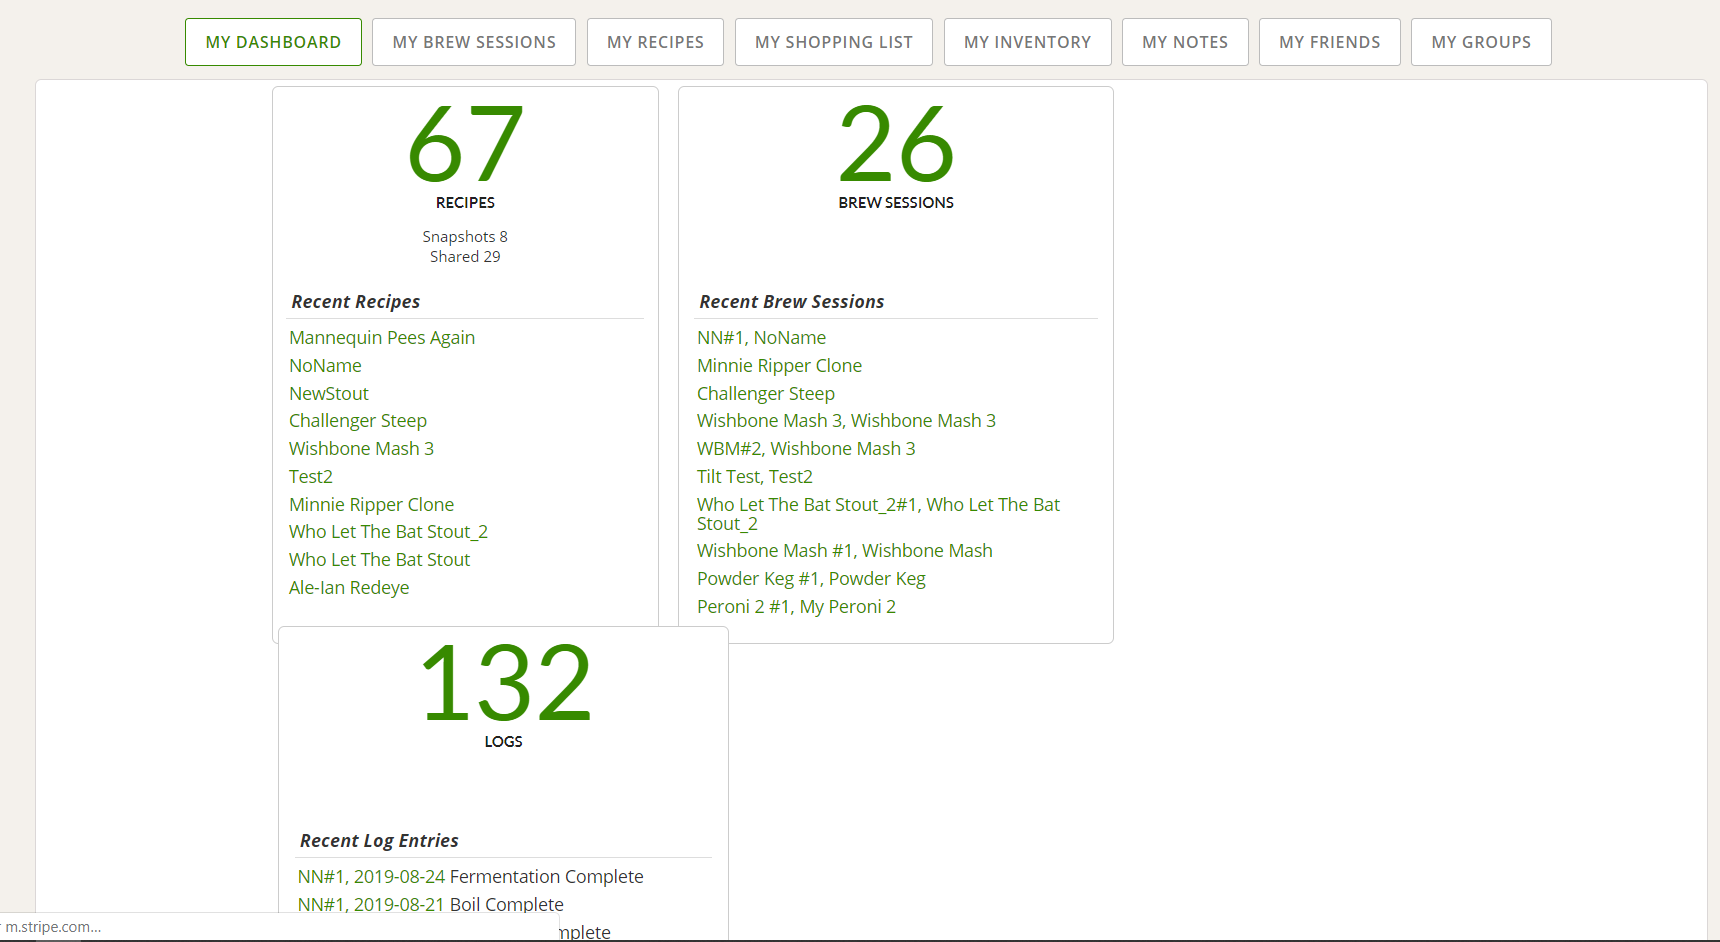Open Peroni 2 #1 brew session
1720x942 pixels.
[796, 607]
